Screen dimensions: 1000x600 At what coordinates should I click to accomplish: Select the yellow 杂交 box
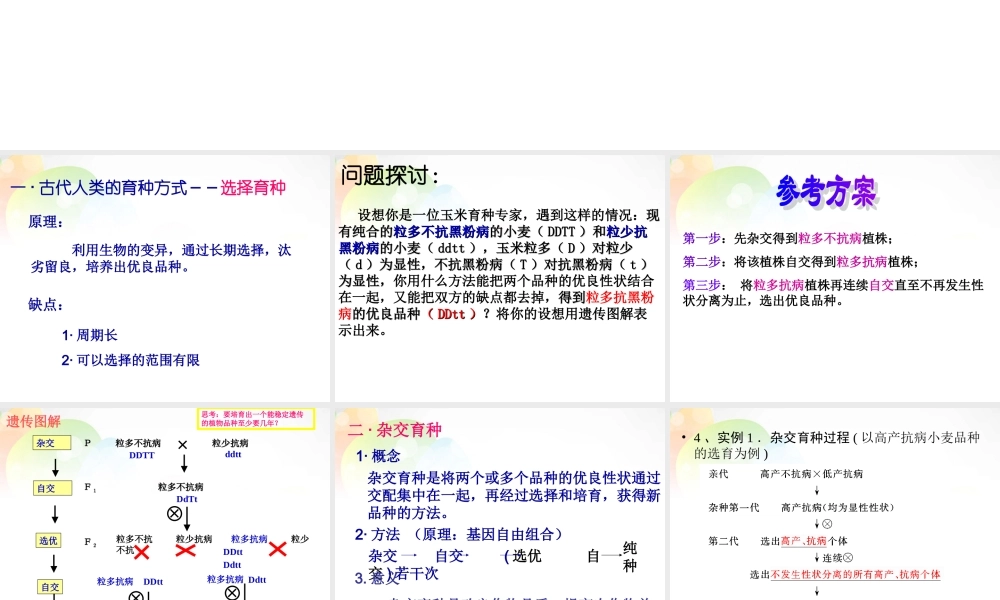(x=52, y=443)
